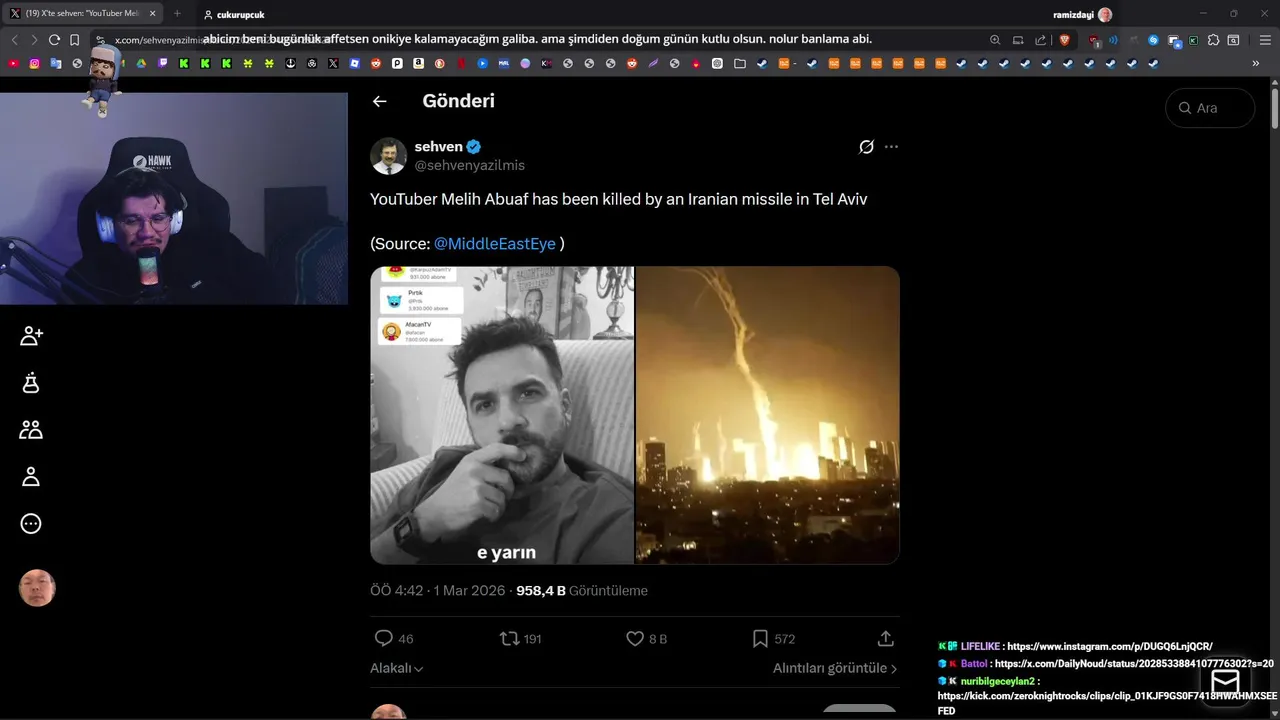The height and width of the screenshot is (720, 1280).
Task: Open the @MiddleEastEye mention link
Action: (x=494, y=244)
